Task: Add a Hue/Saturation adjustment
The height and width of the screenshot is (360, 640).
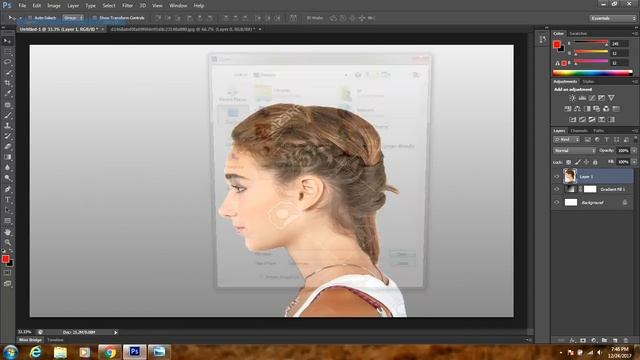Action: coord(568,109)
